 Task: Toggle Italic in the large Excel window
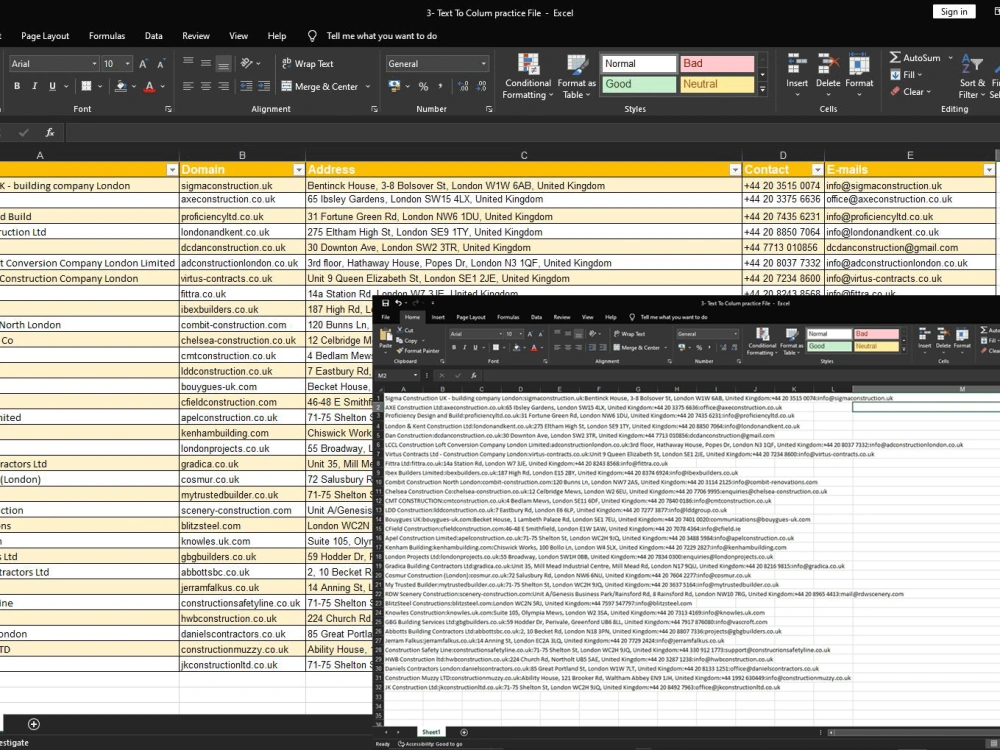point(34,86)
